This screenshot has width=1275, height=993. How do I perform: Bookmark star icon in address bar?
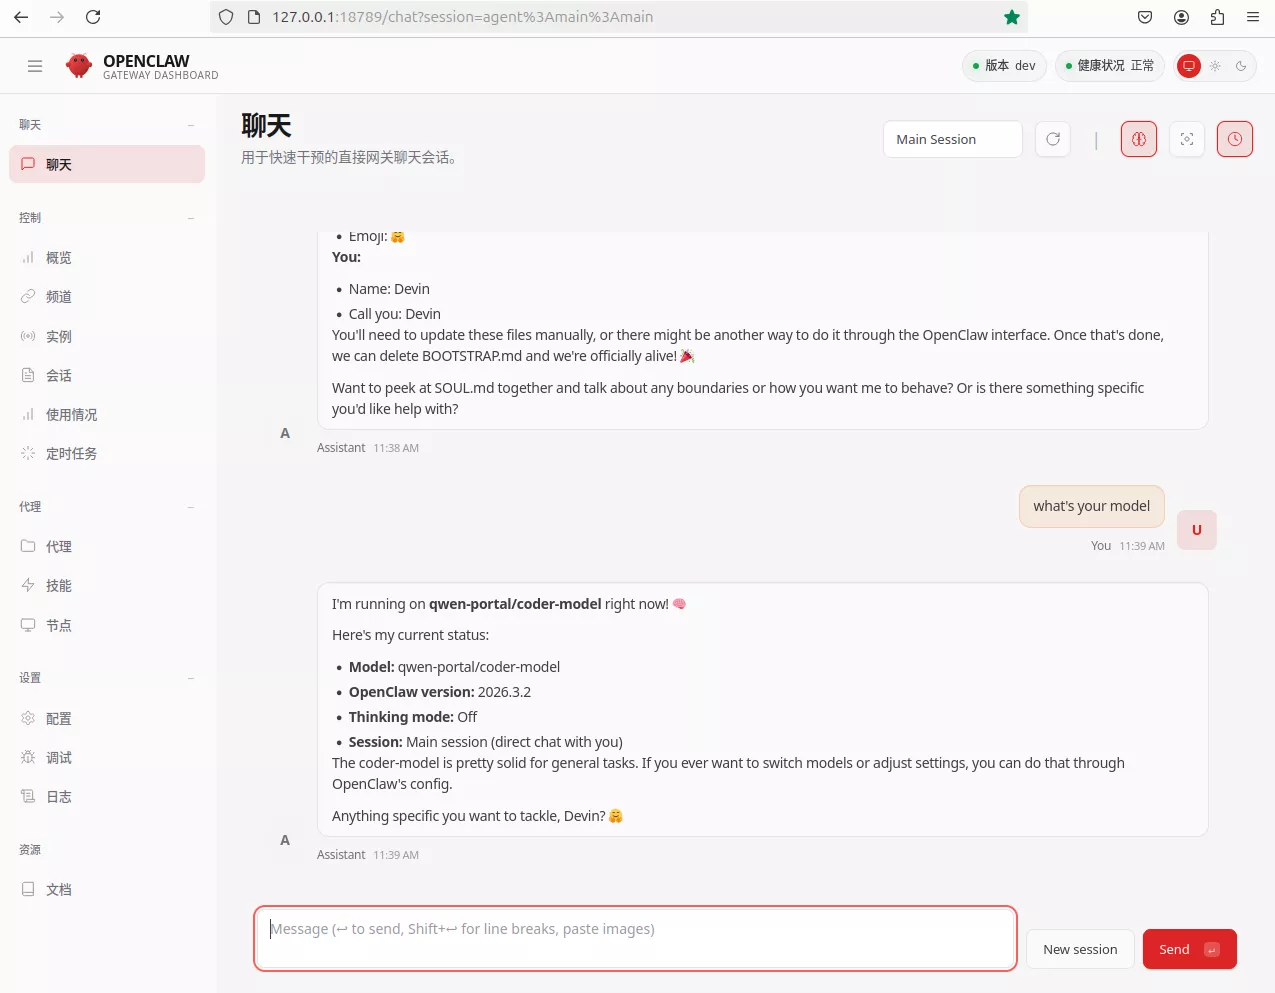(x=1012, y=17)
